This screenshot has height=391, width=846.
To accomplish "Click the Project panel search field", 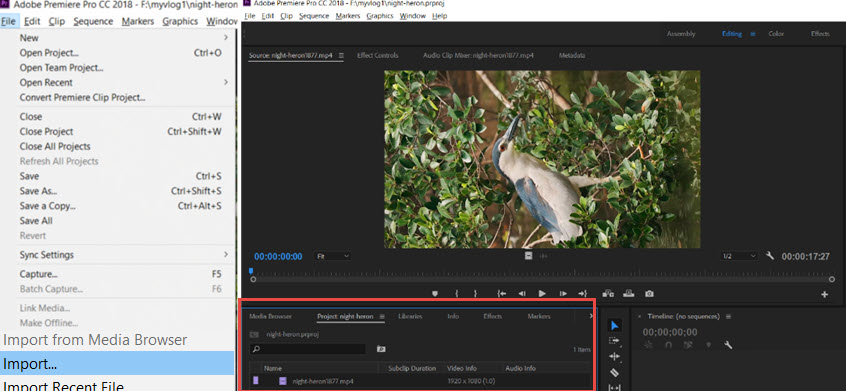I will coord(308,349).
